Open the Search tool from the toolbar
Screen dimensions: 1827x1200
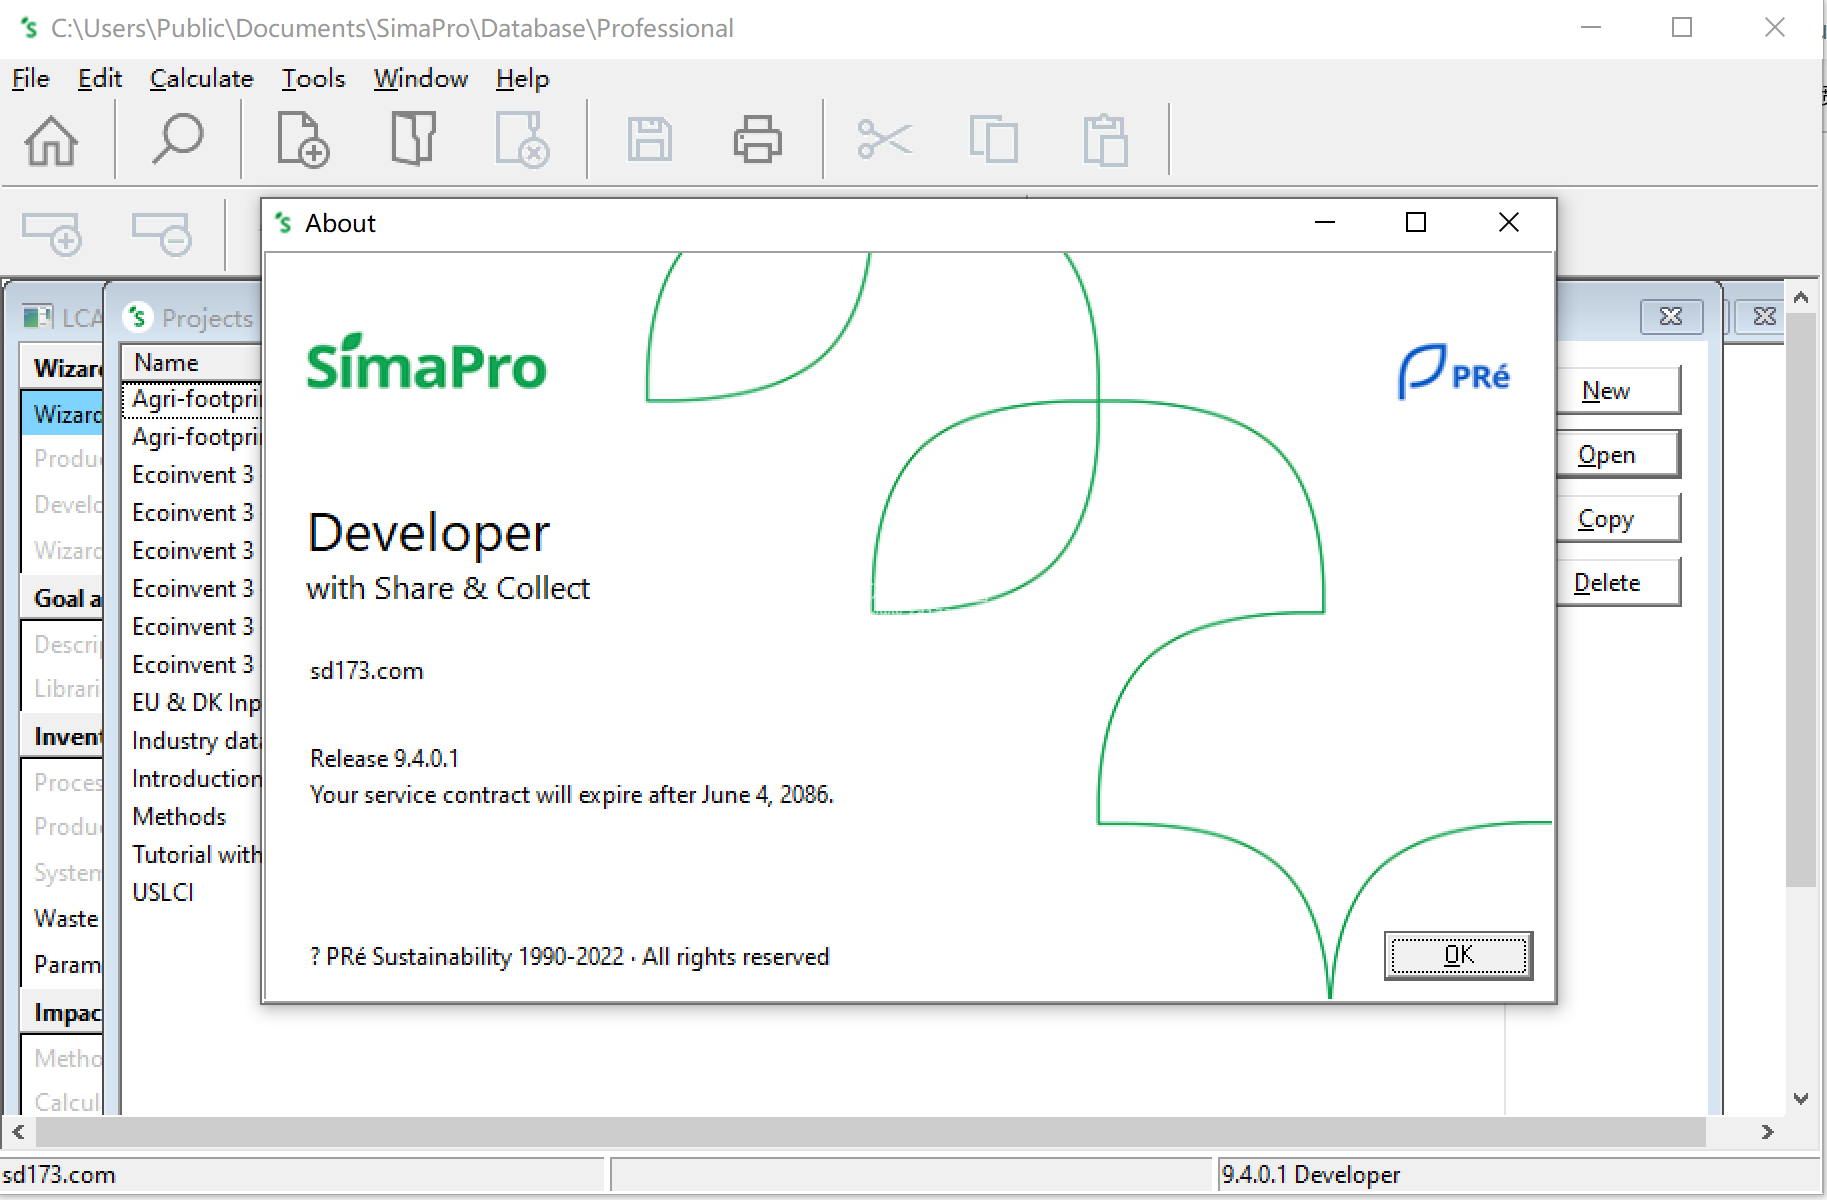pos(178,140)
